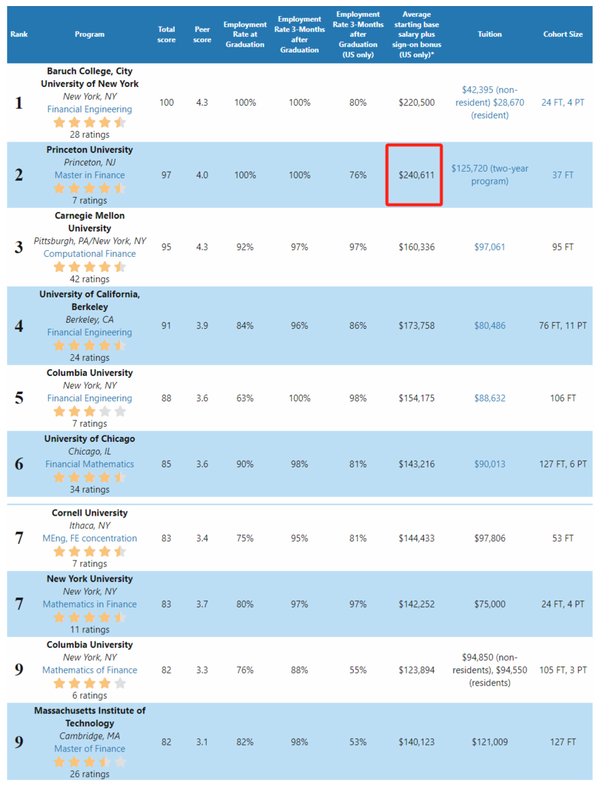Click Columbia Mathematics of Finance star rating
Viewport: 600px width, 786px height.
tap(90, 683)
